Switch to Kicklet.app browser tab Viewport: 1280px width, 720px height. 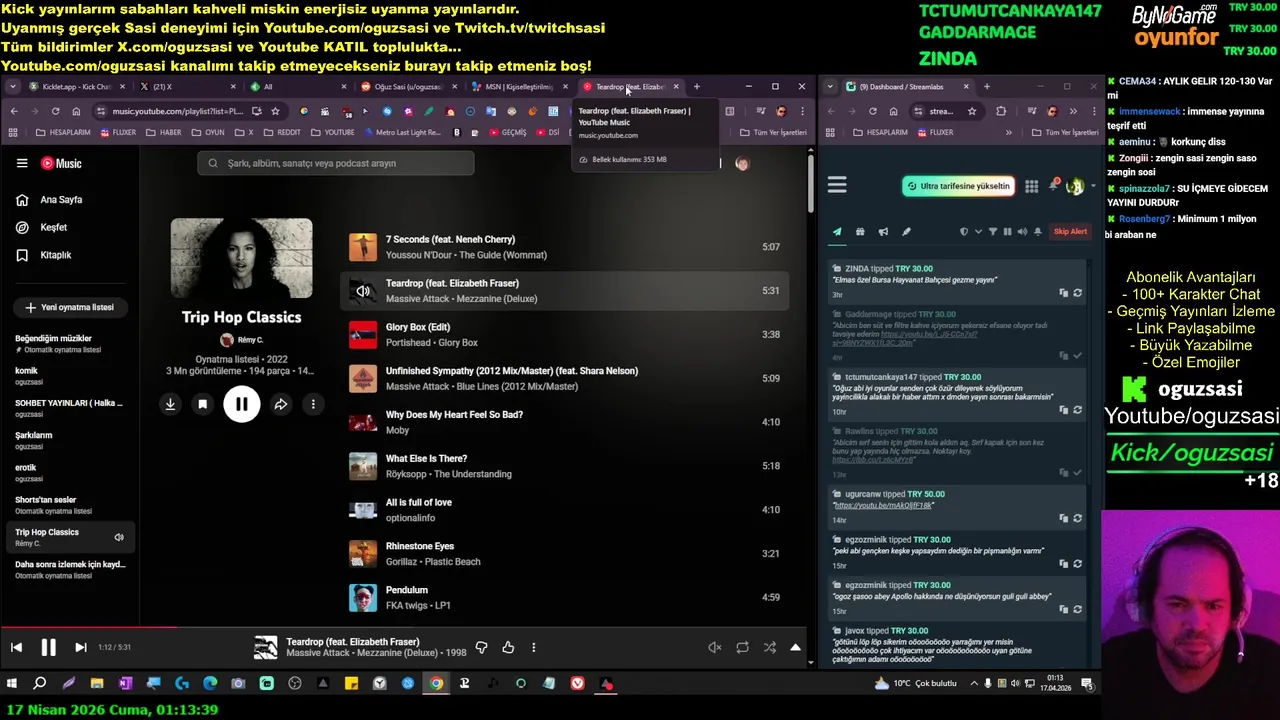coord(75,87)
